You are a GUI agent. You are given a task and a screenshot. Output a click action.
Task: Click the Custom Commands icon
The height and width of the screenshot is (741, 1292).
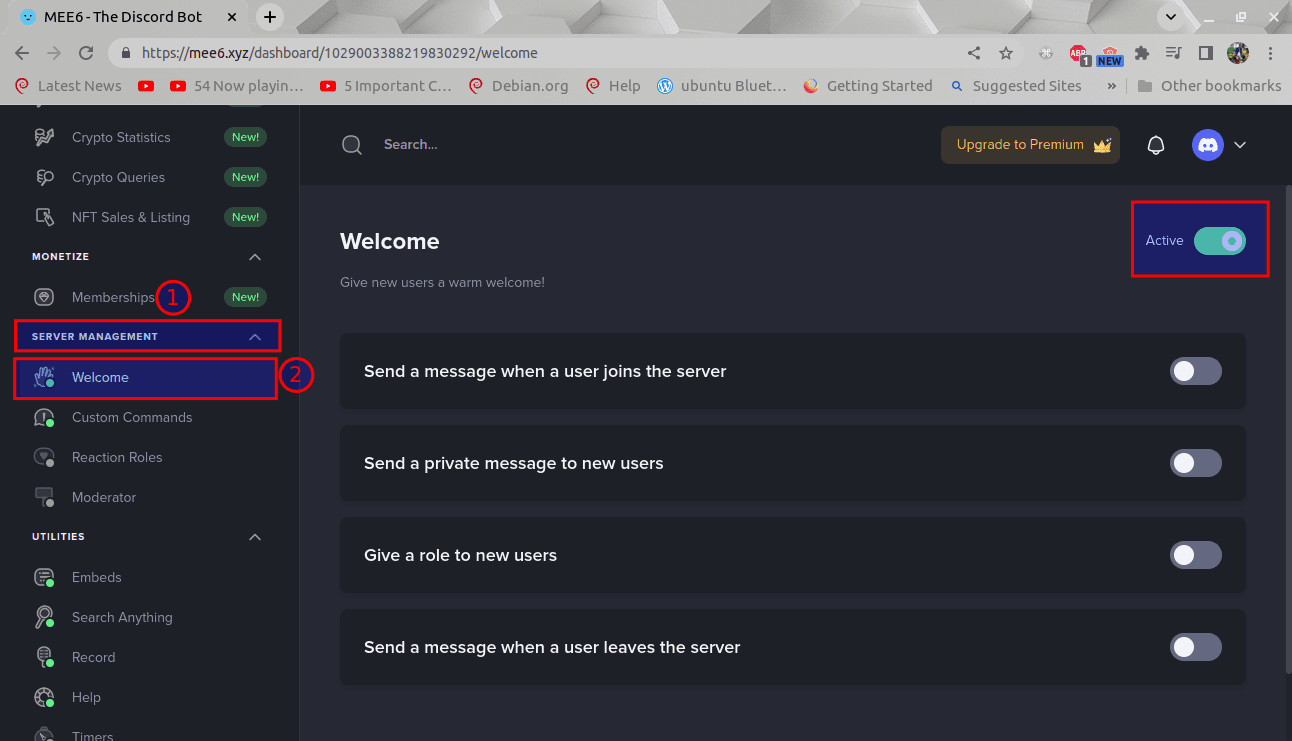[x=44, y=418]
